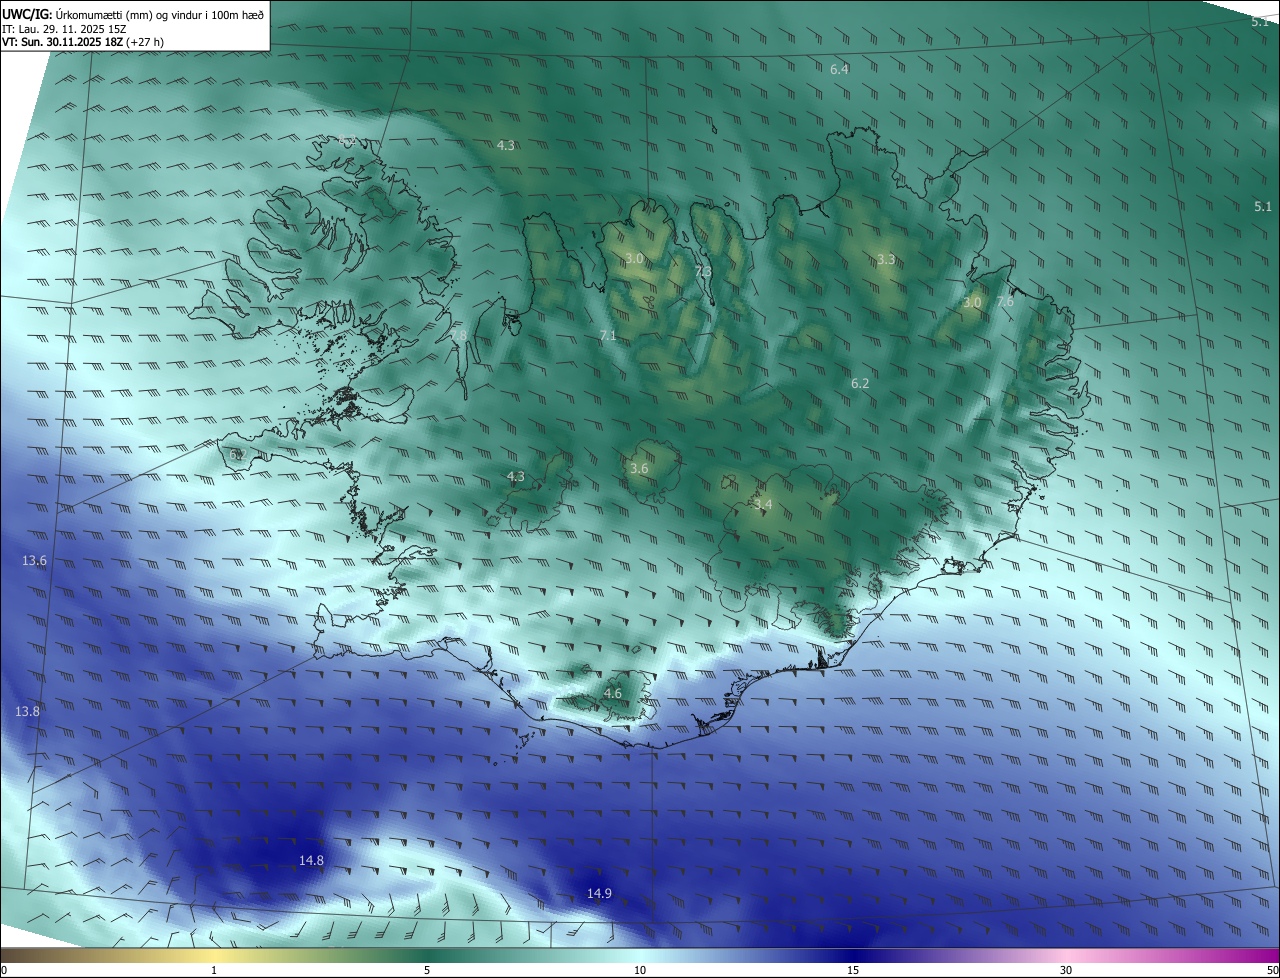This screenshot has width=1280, height=978.
Task: Click the colorbar tick label 10
Action: click(640, 970)
